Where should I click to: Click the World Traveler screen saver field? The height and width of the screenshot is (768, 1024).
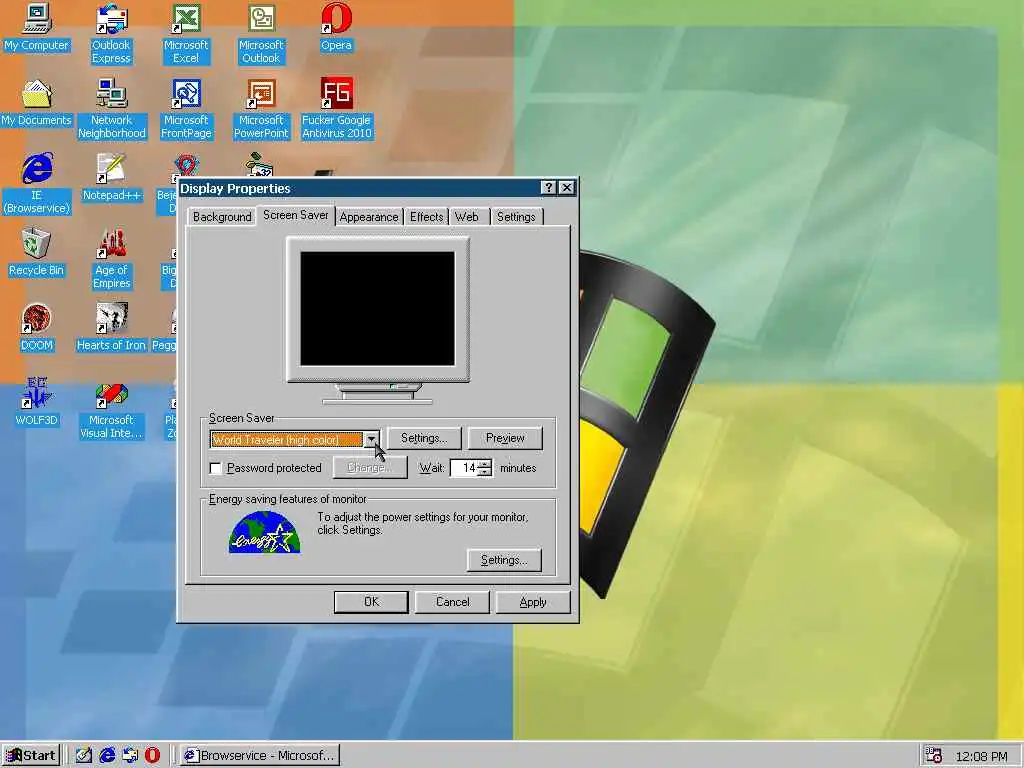(287, 440)
